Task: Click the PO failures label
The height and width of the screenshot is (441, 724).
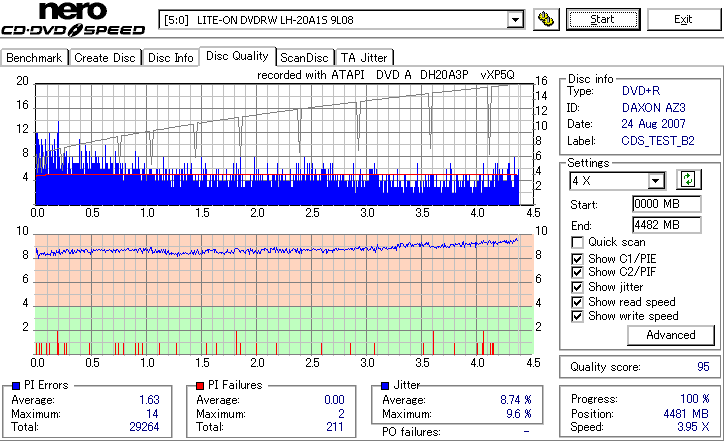Action: coord(411,432)
